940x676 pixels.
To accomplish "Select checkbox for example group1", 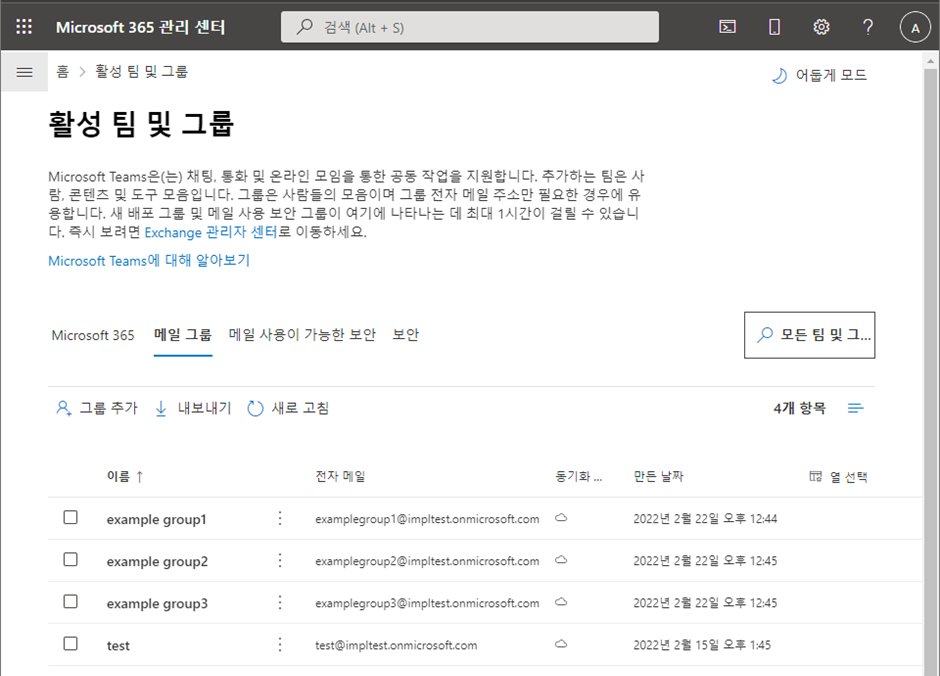I will (x=71, y=517).
